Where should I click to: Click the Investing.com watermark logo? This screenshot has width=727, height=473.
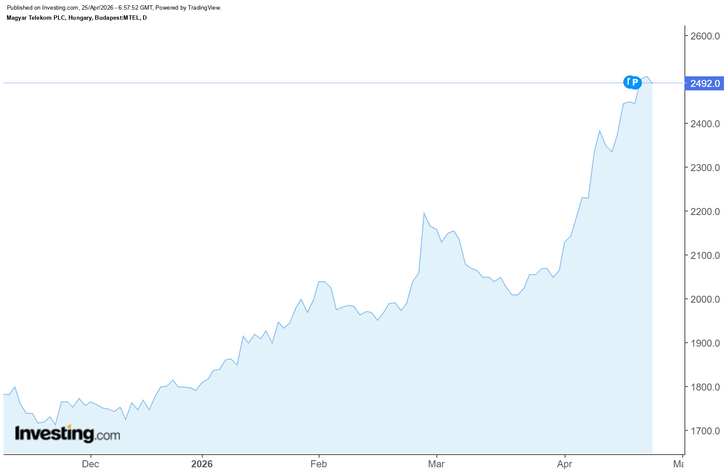(67, 434)
